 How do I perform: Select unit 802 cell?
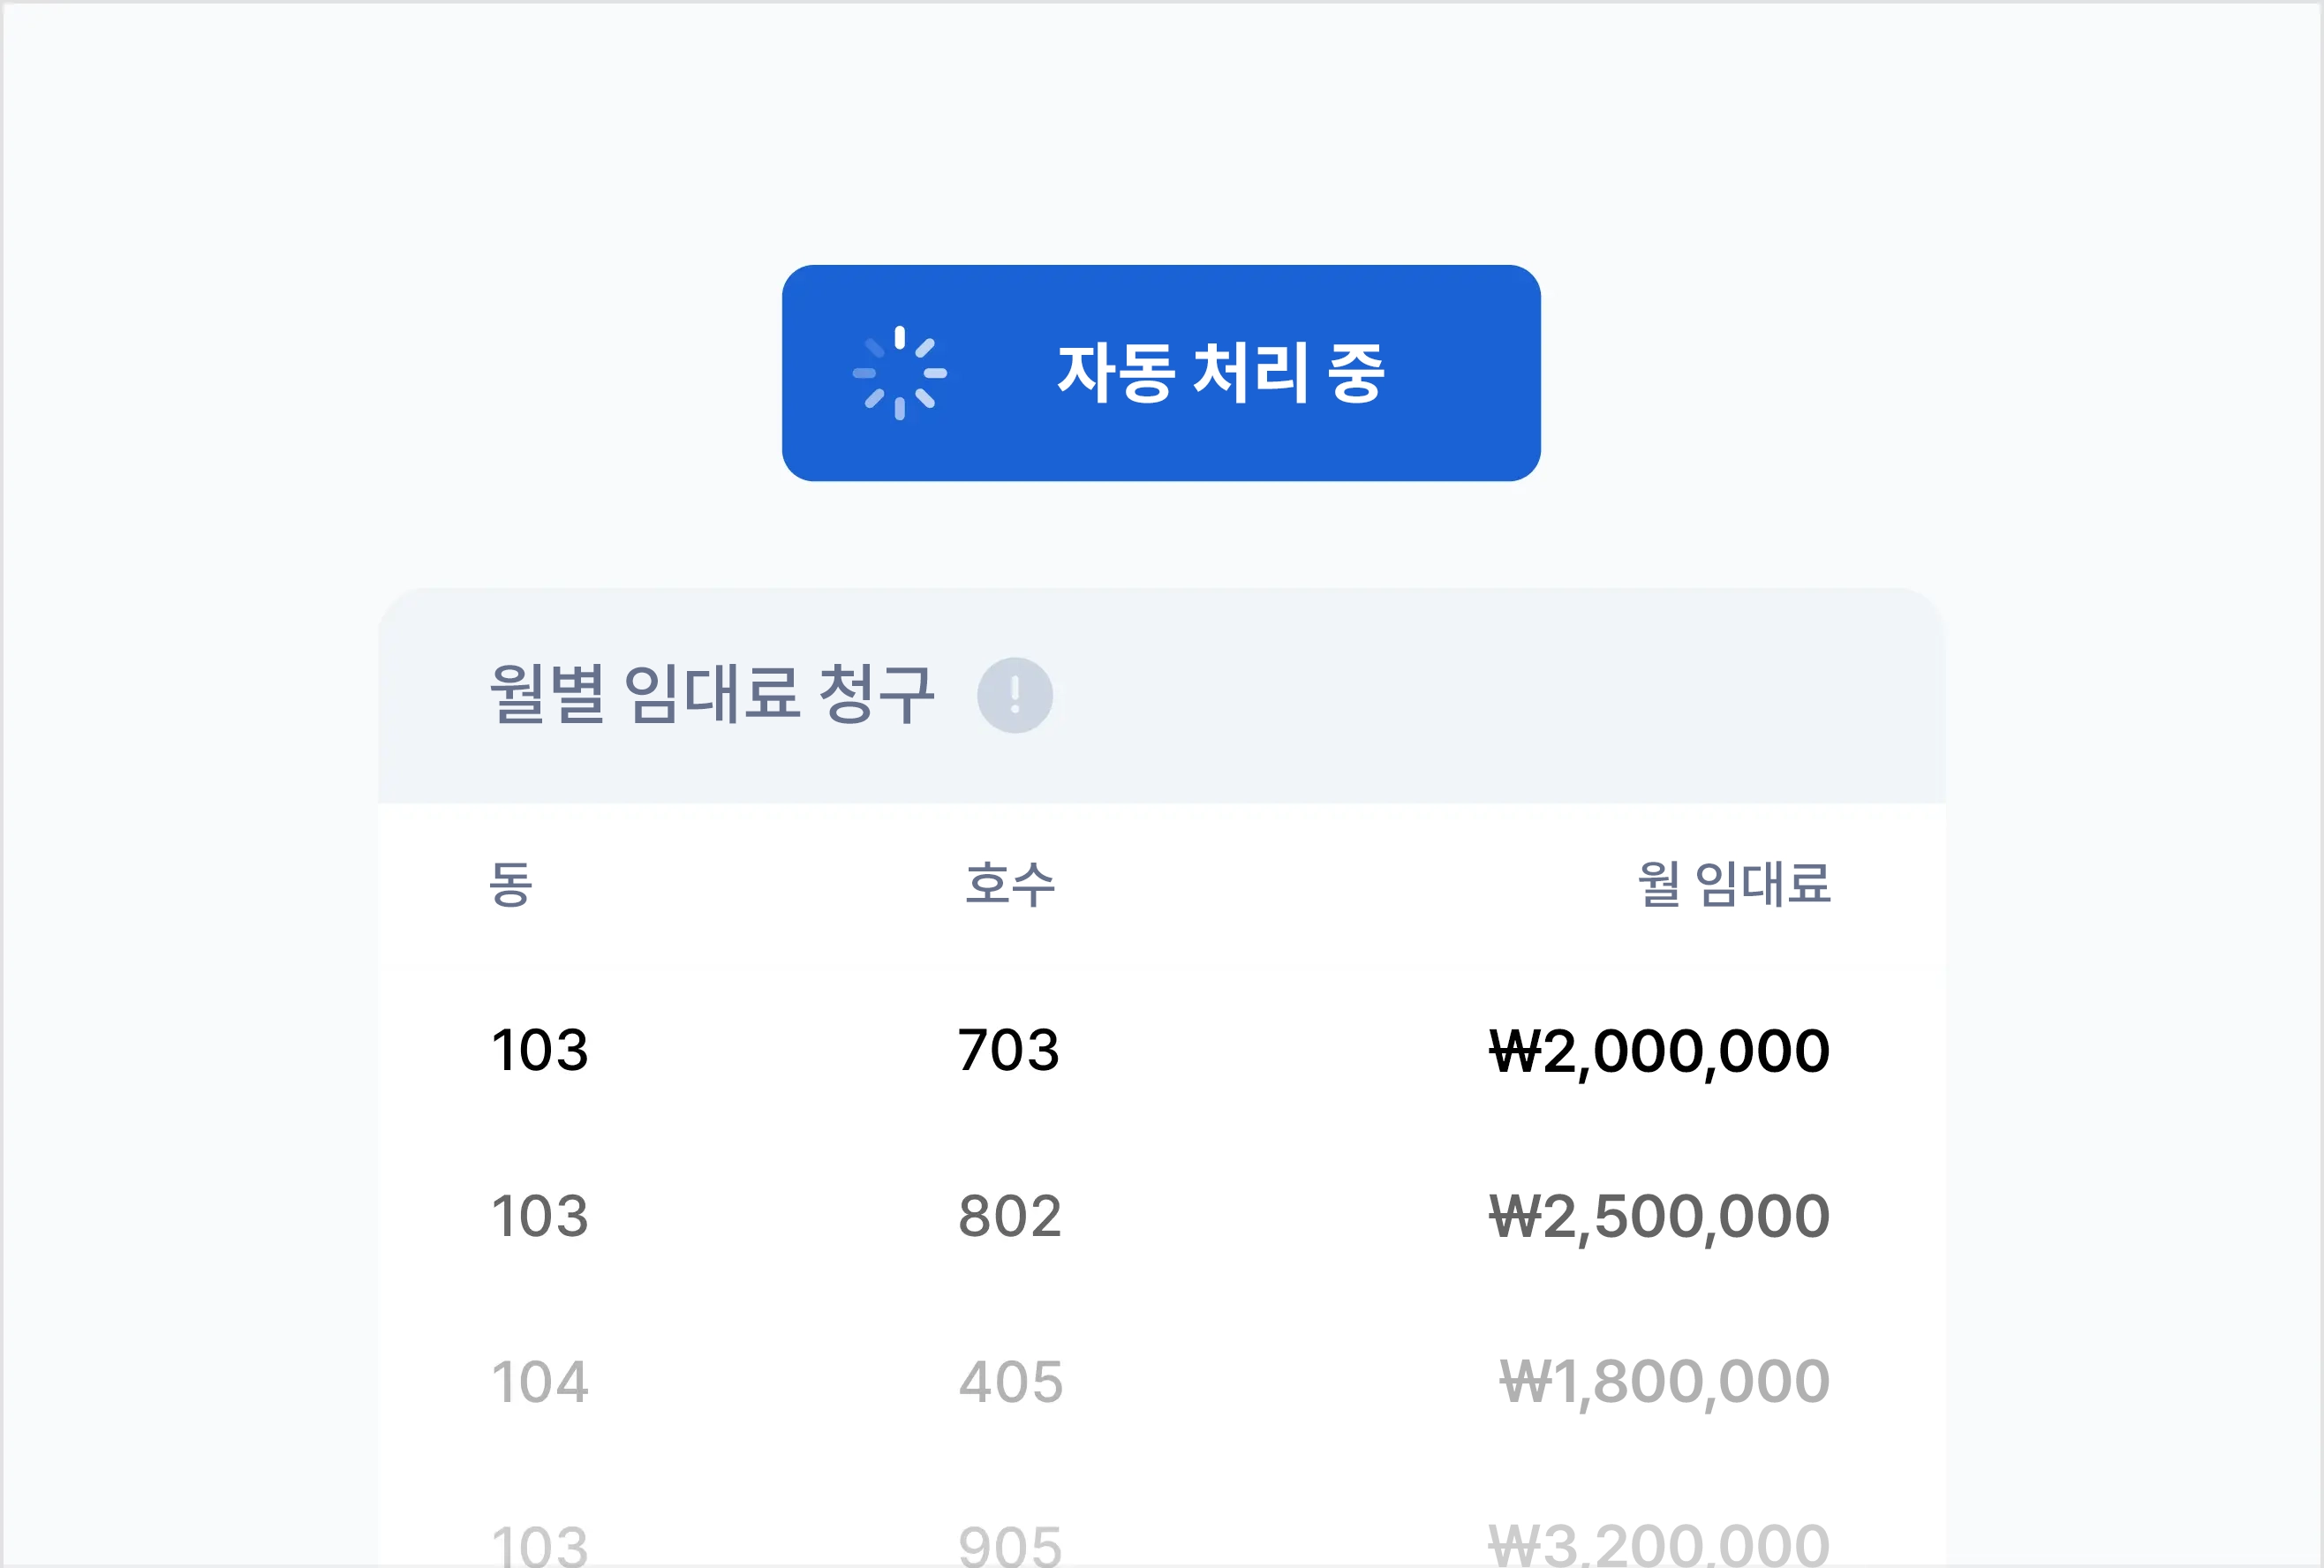(1010, 1217)
